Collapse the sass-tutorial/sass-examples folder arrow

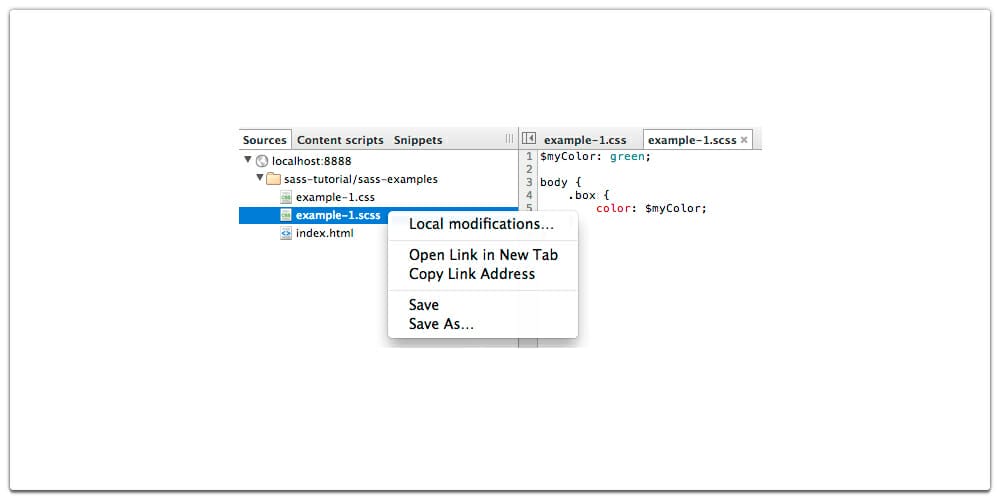coord(260,178)
